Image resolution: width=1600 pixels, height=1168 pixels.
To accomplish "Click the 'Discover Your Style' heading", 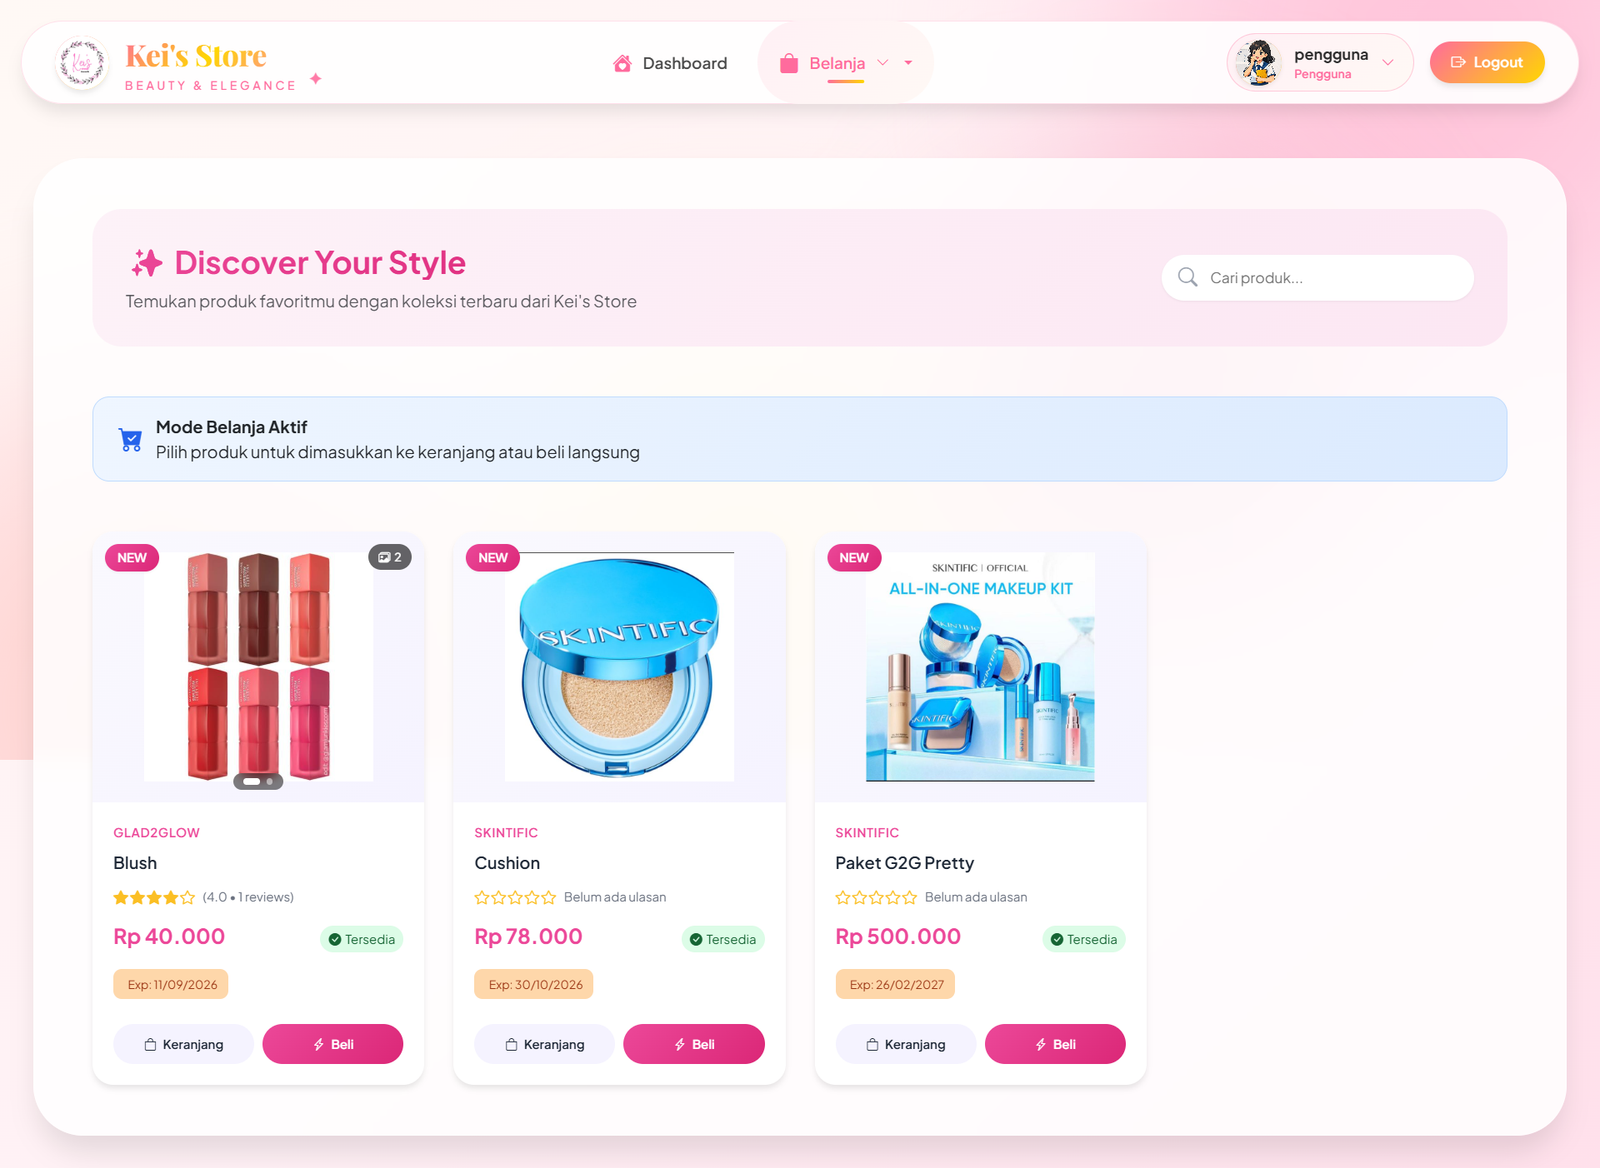I will coord(320,263).
